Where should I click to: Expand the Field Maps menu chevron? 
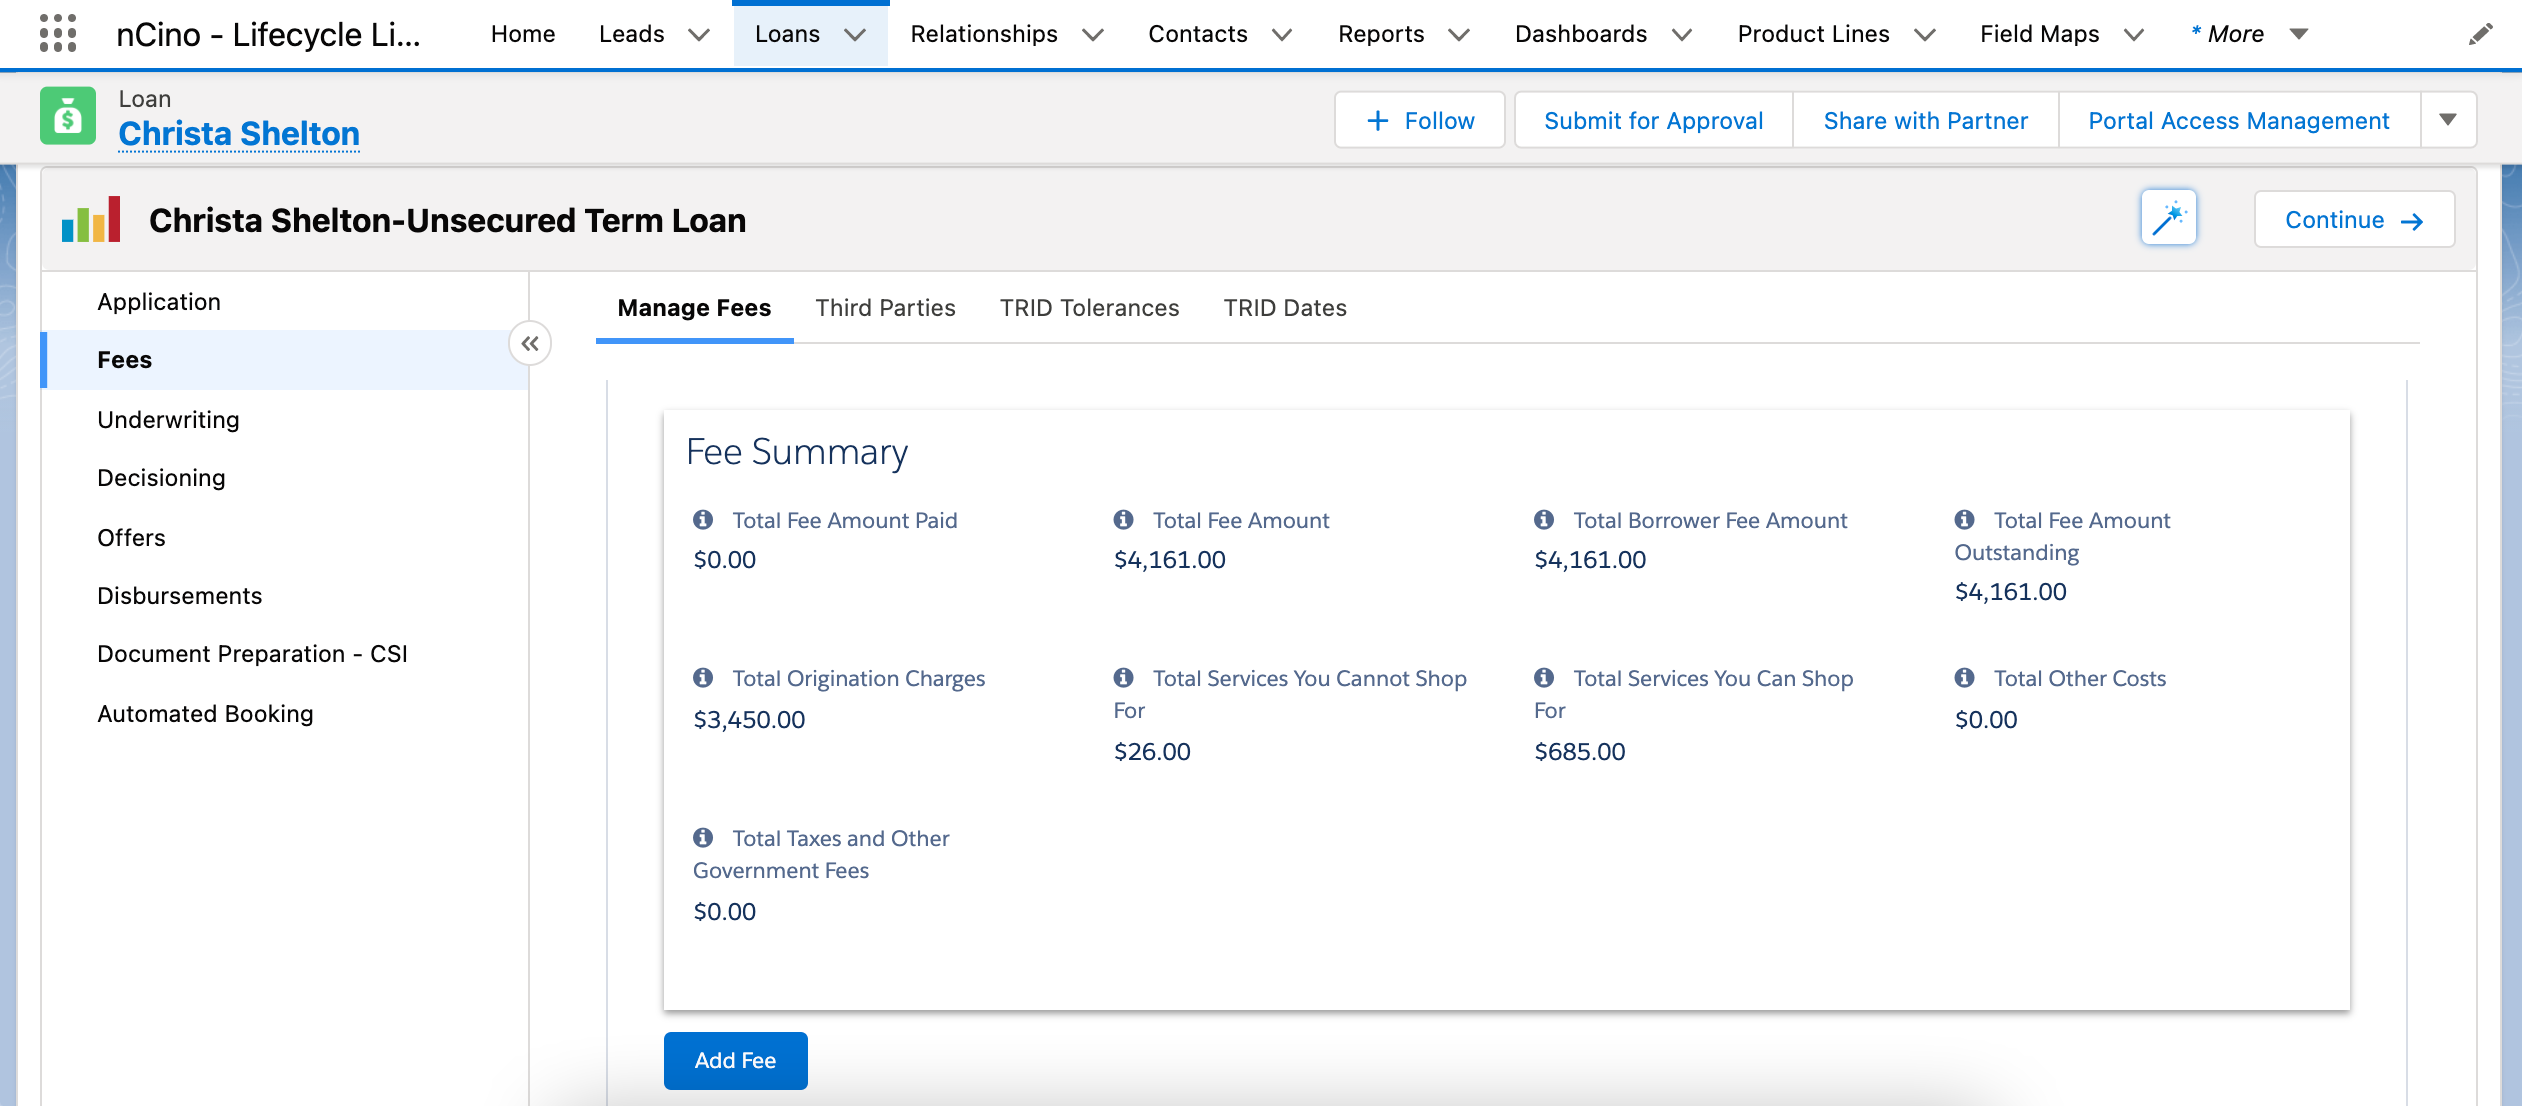(x=2134, y=35)
